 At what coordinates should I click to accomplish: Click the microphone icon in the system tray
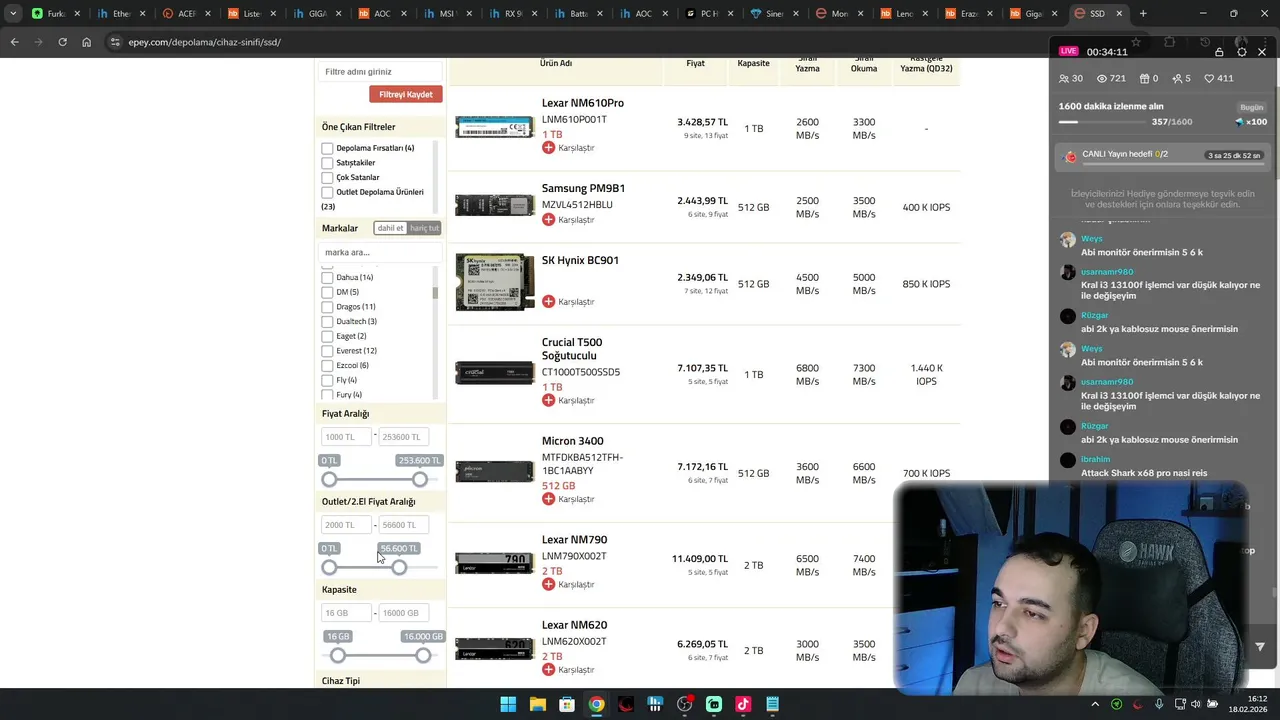coord(1159,704)
